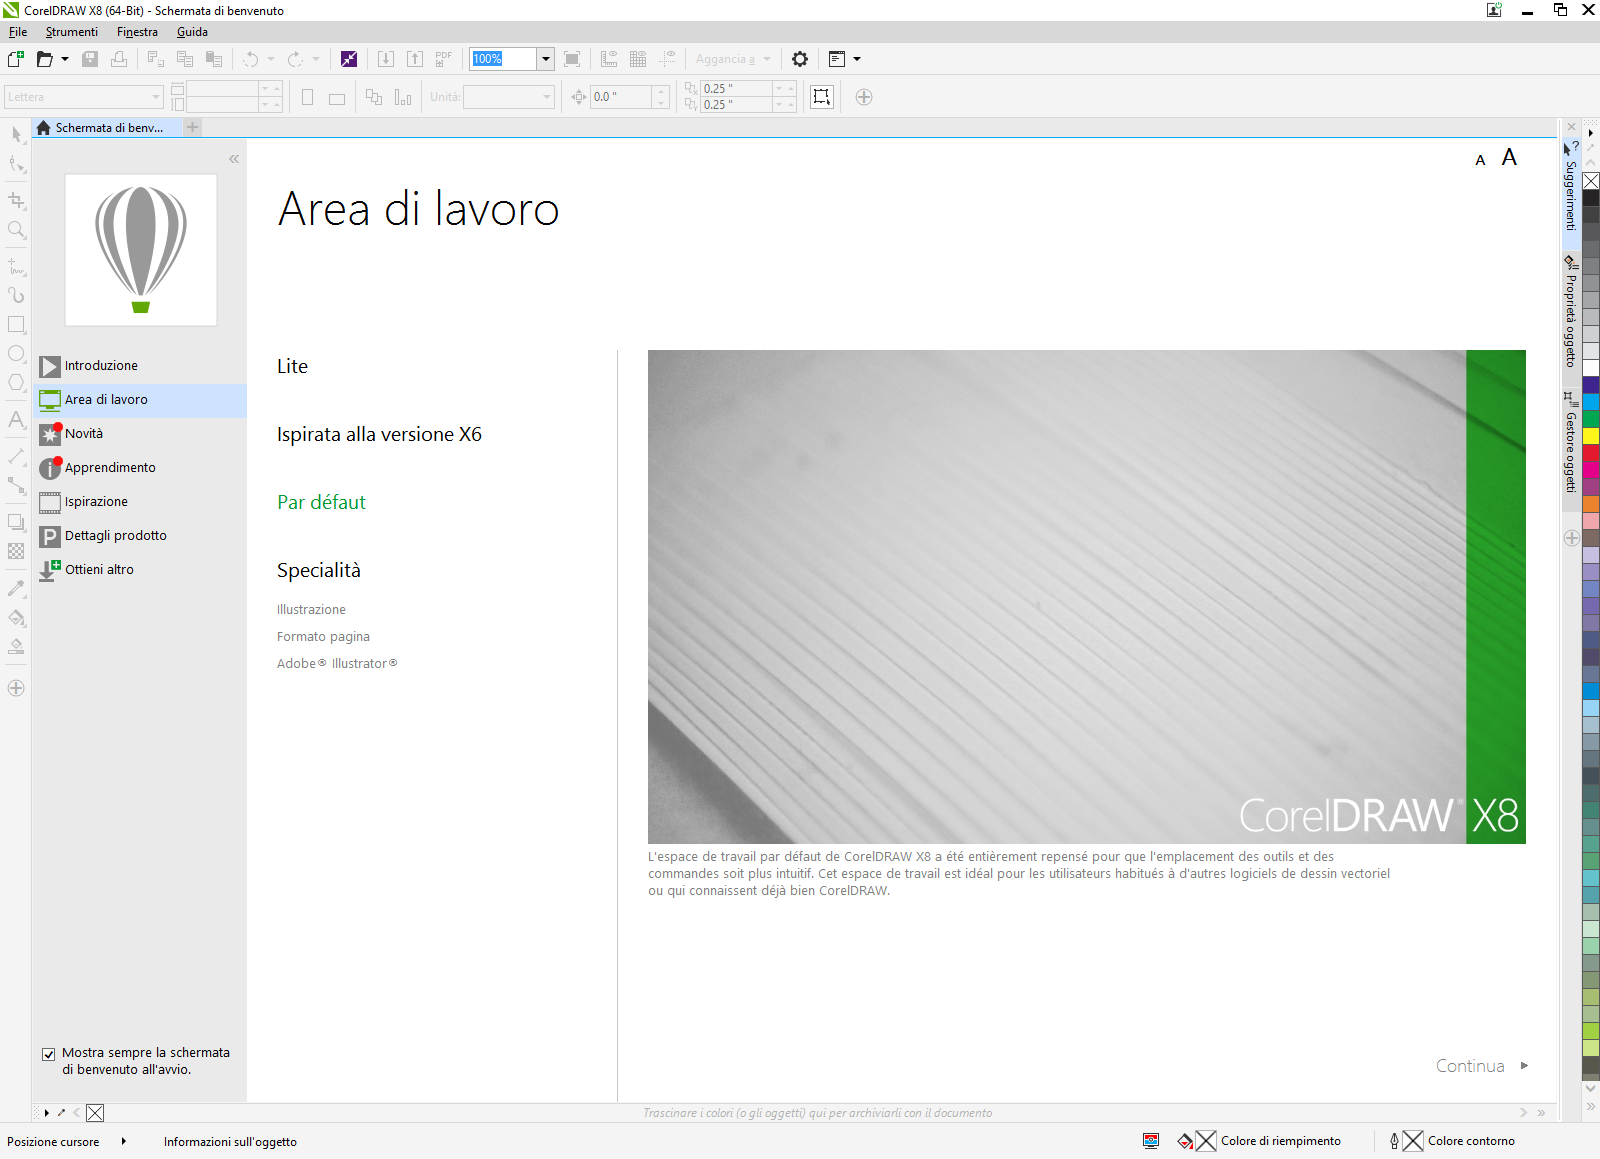Click the smaller text size A
The image size is (1600, 1159).
pos(1480,160)
